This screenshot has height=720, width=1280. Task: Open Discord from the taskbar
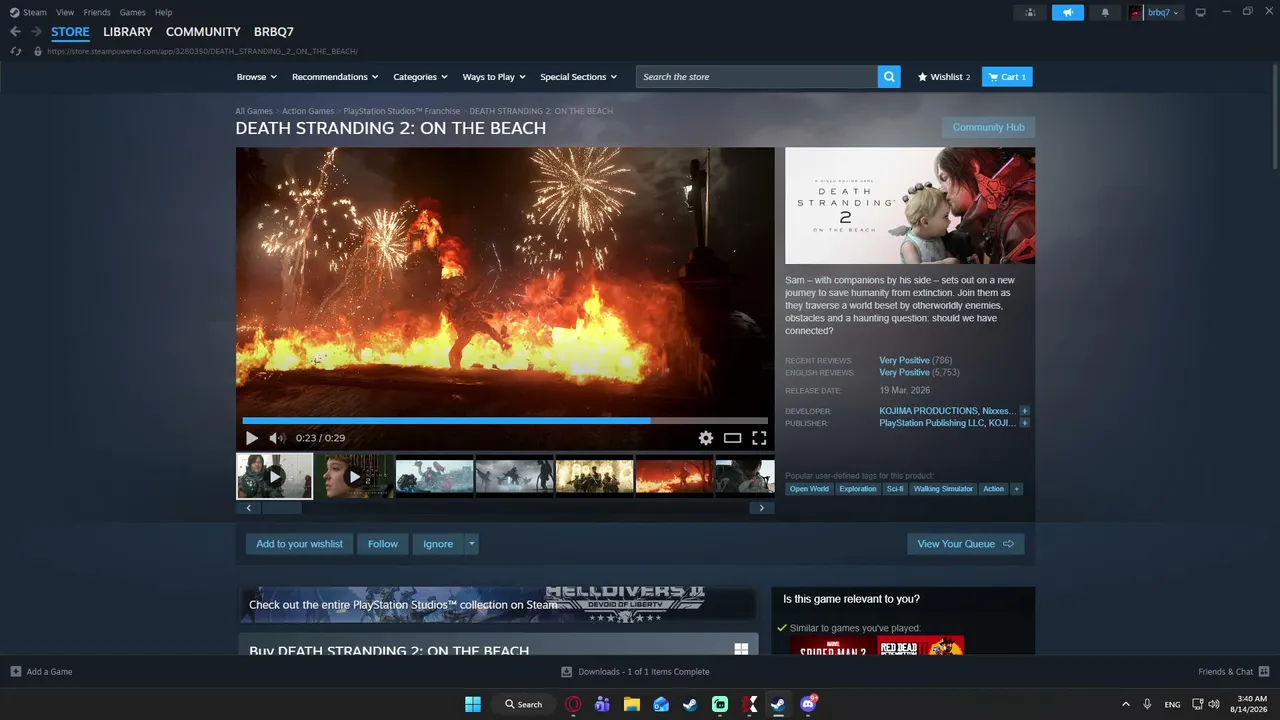coord(808,704)
